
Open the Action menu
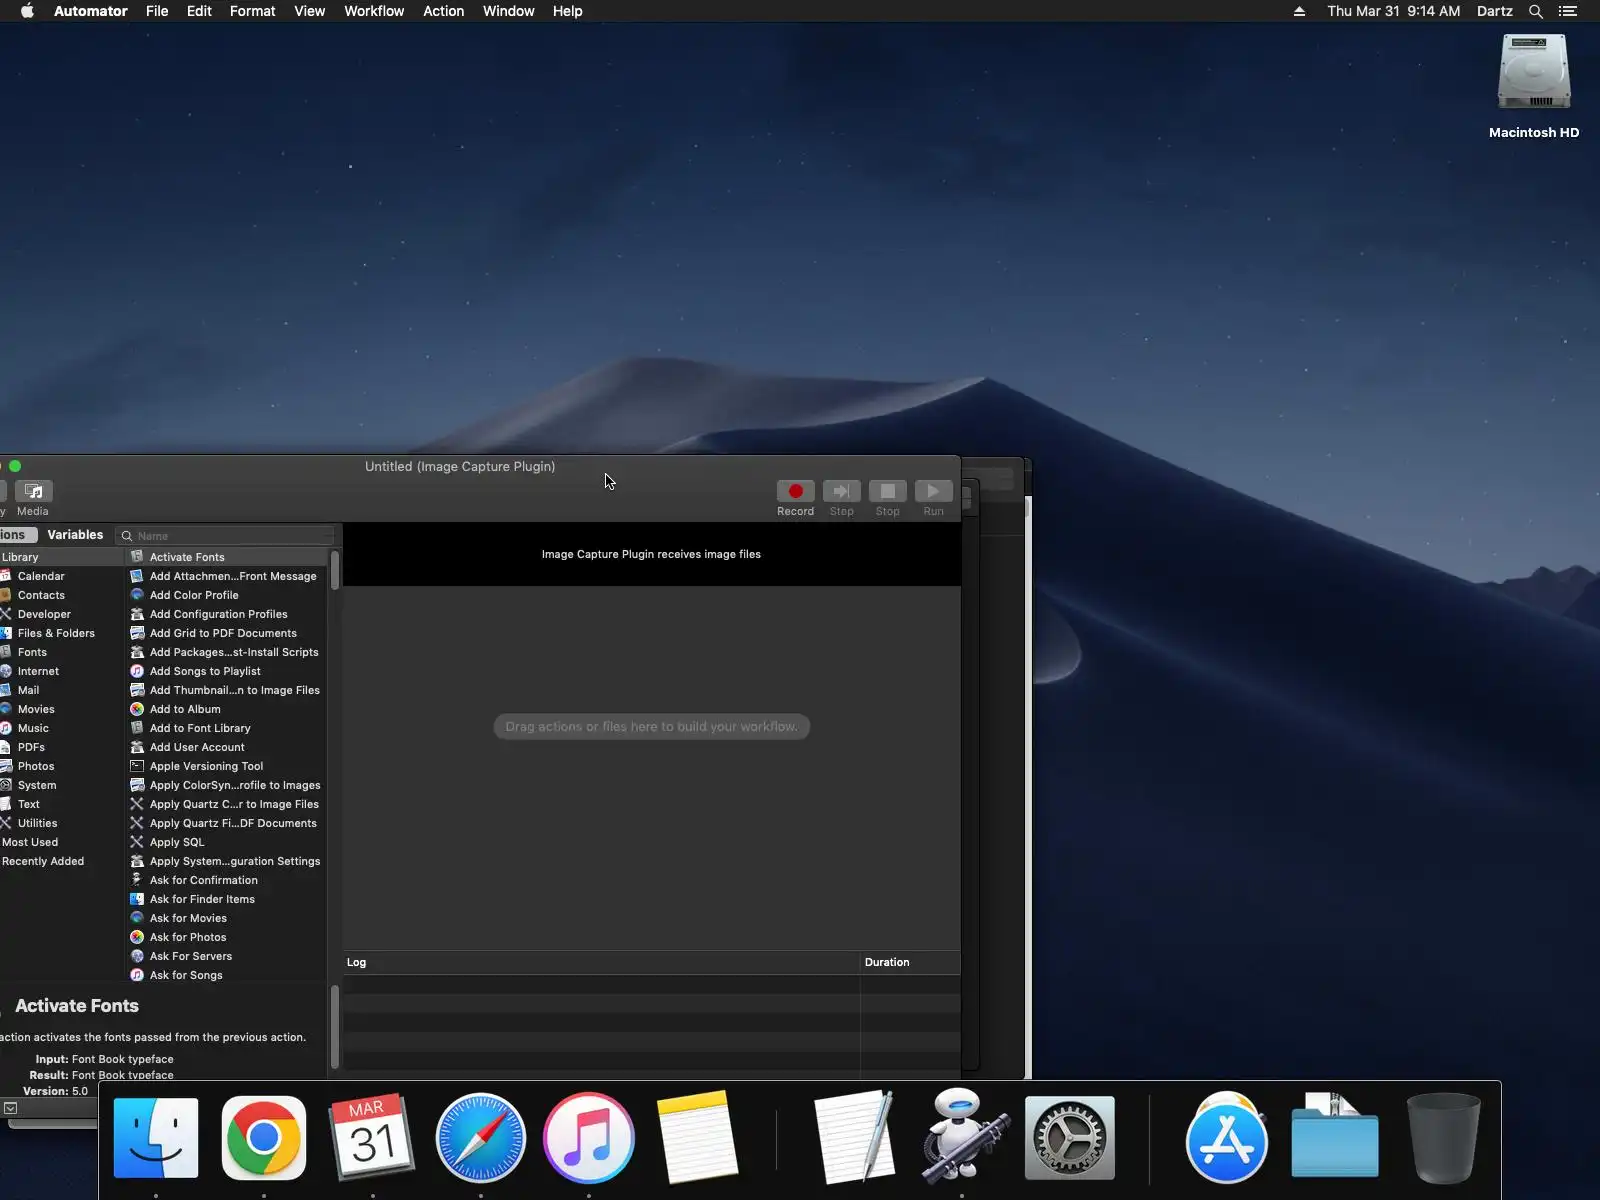[x=444, y=11]
